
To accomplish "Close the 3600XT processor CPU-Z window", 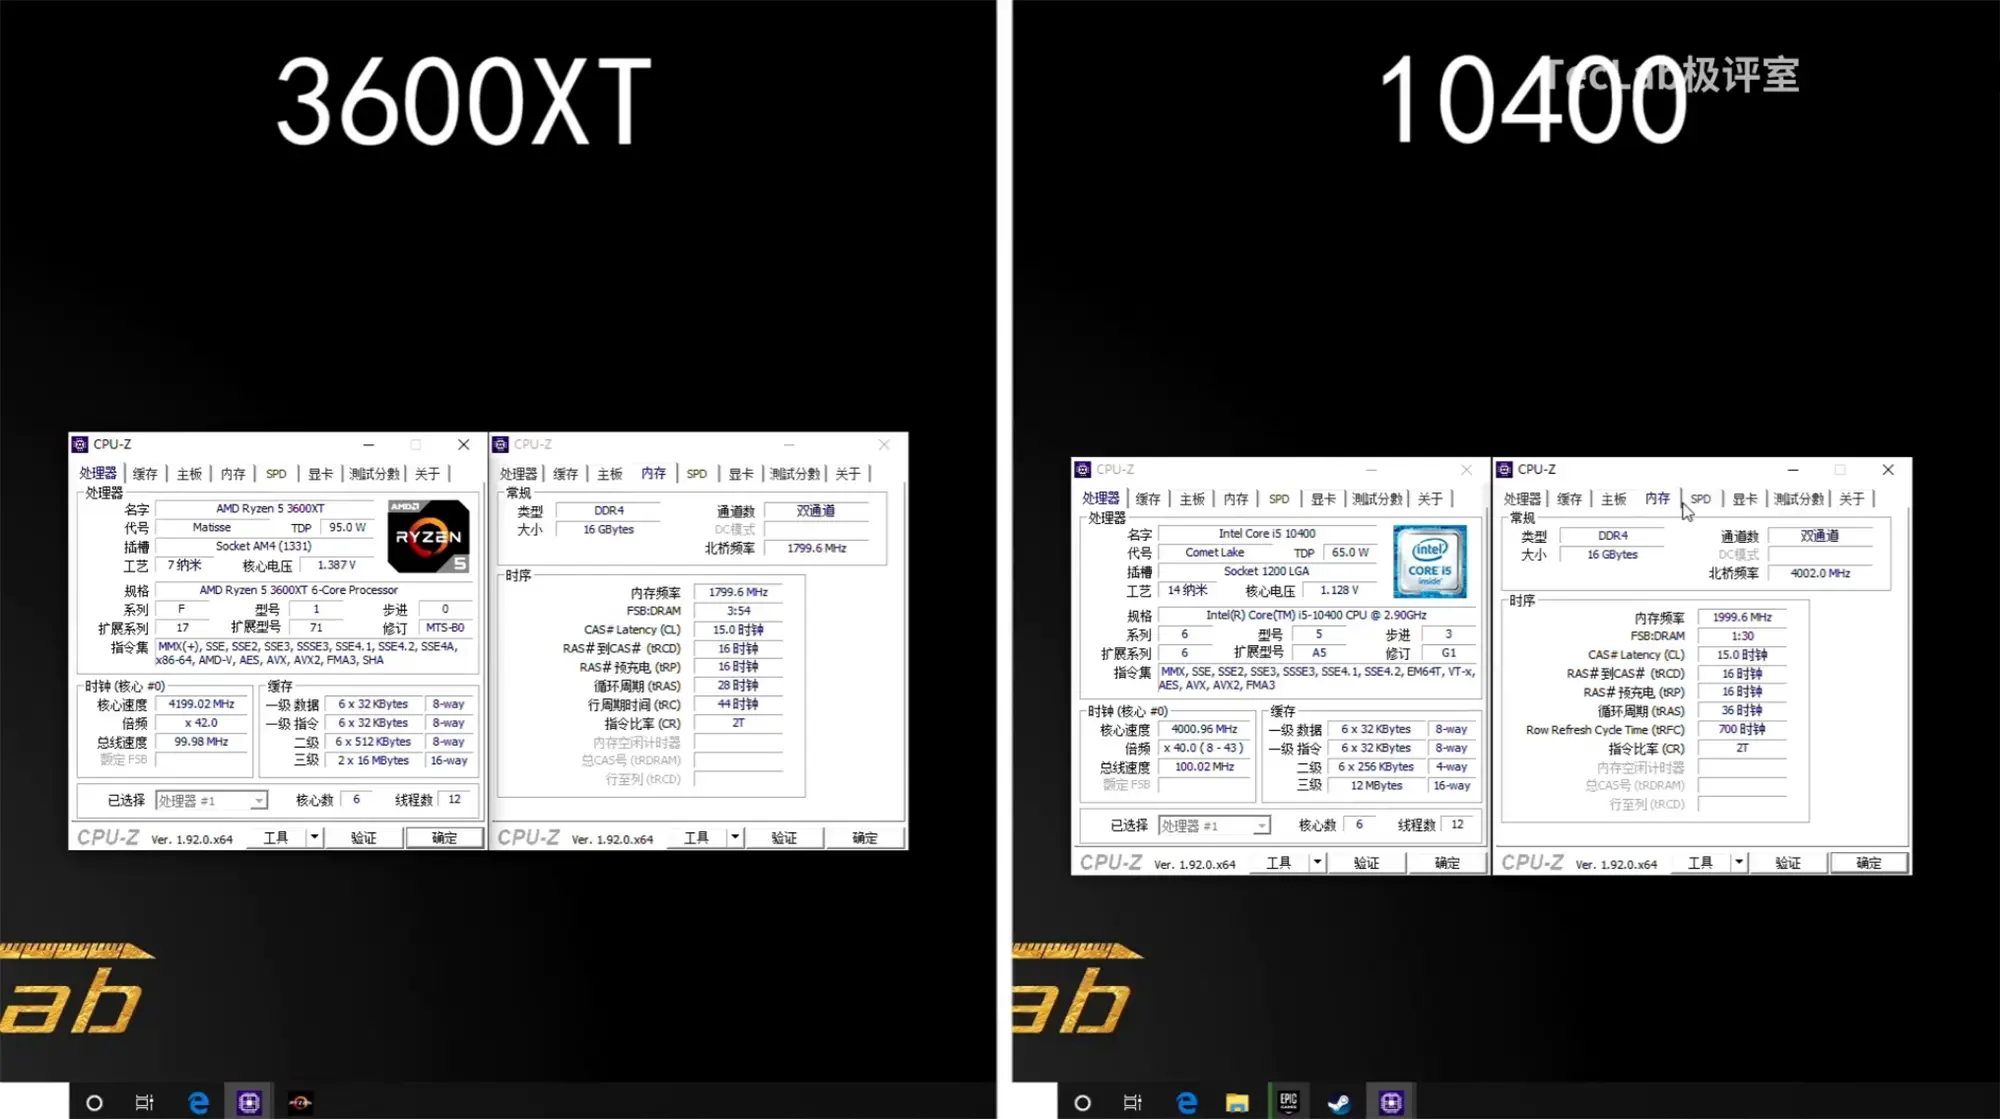I will click(x=463, y=444).
